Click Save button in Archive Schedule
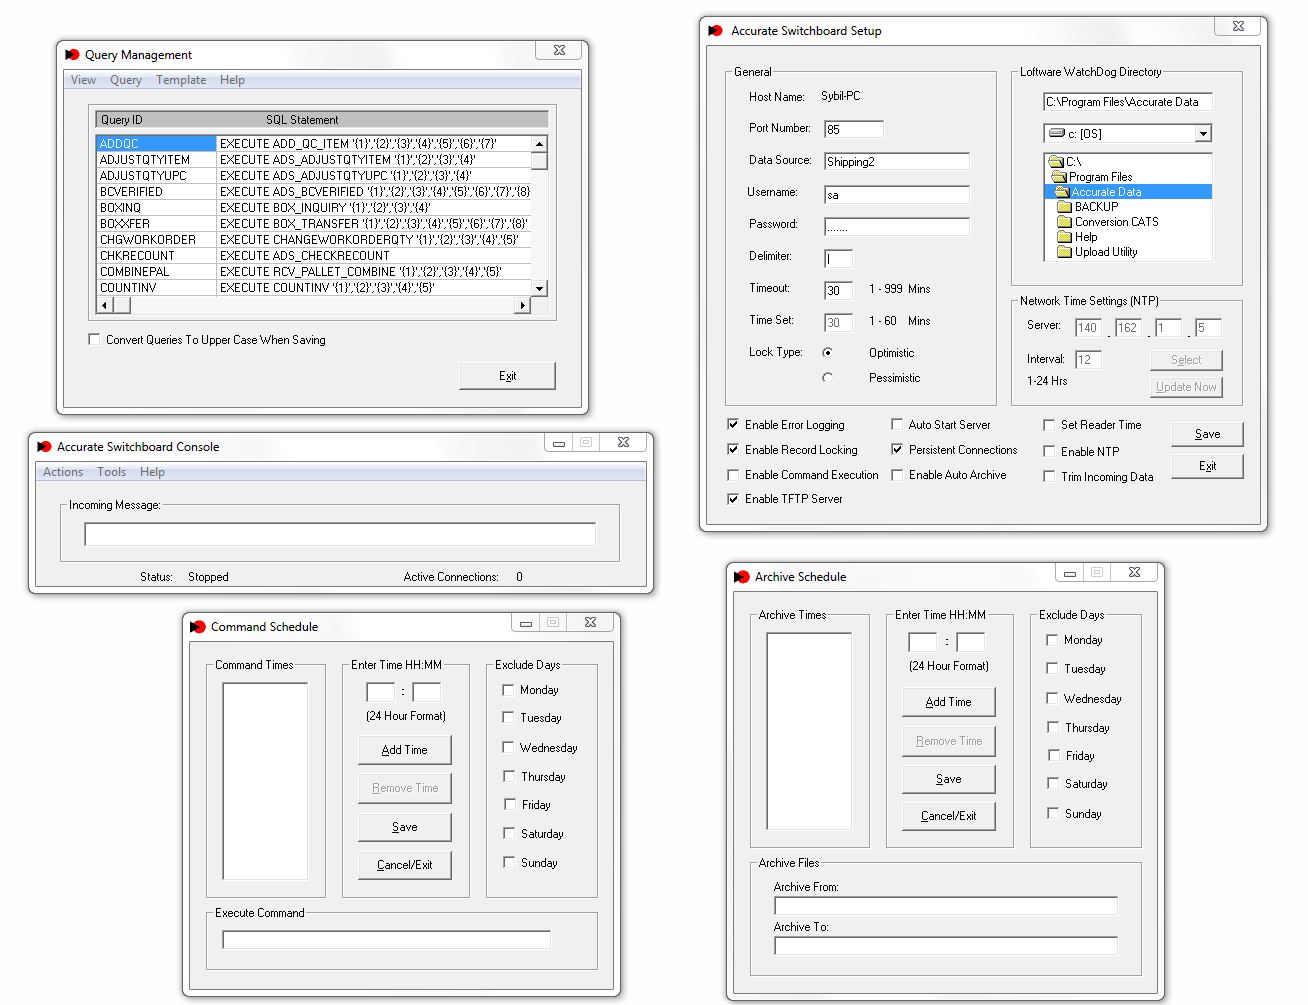1308x1005 pixels. click(x=948, y=779)
